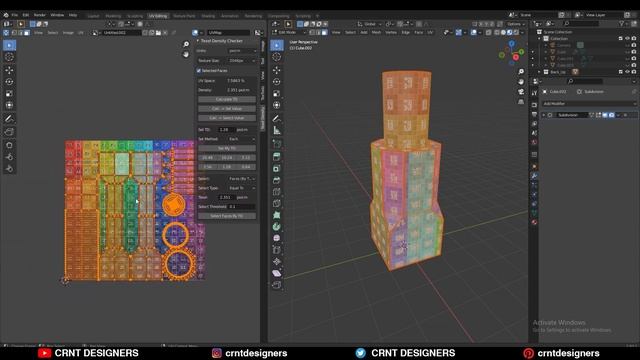The width and height of the screenshot is (640, 360).
Task: Open the Blender logo menu
Action: 6,15
